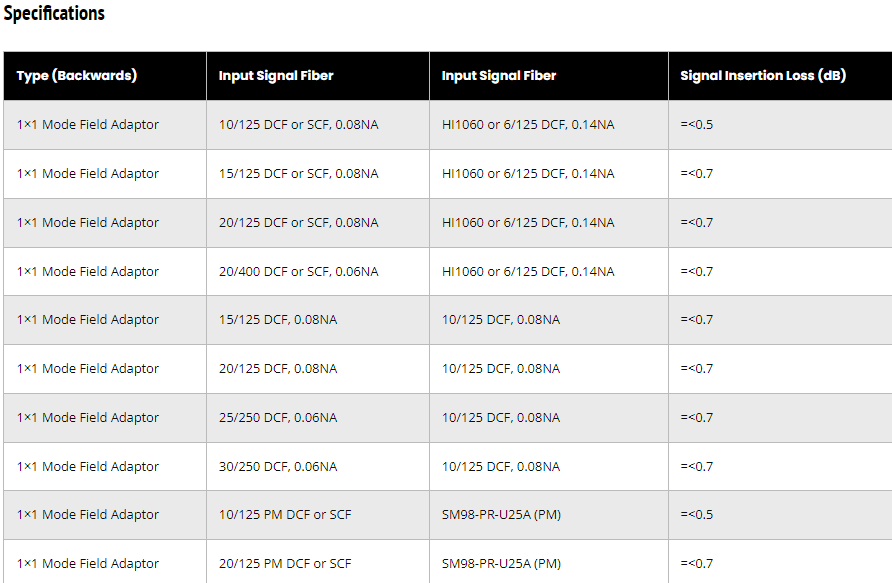Click the 15/125 DCF, 0.08NA input fiber cell
This screenshot has width=892, height=583.
pos(278,320)
